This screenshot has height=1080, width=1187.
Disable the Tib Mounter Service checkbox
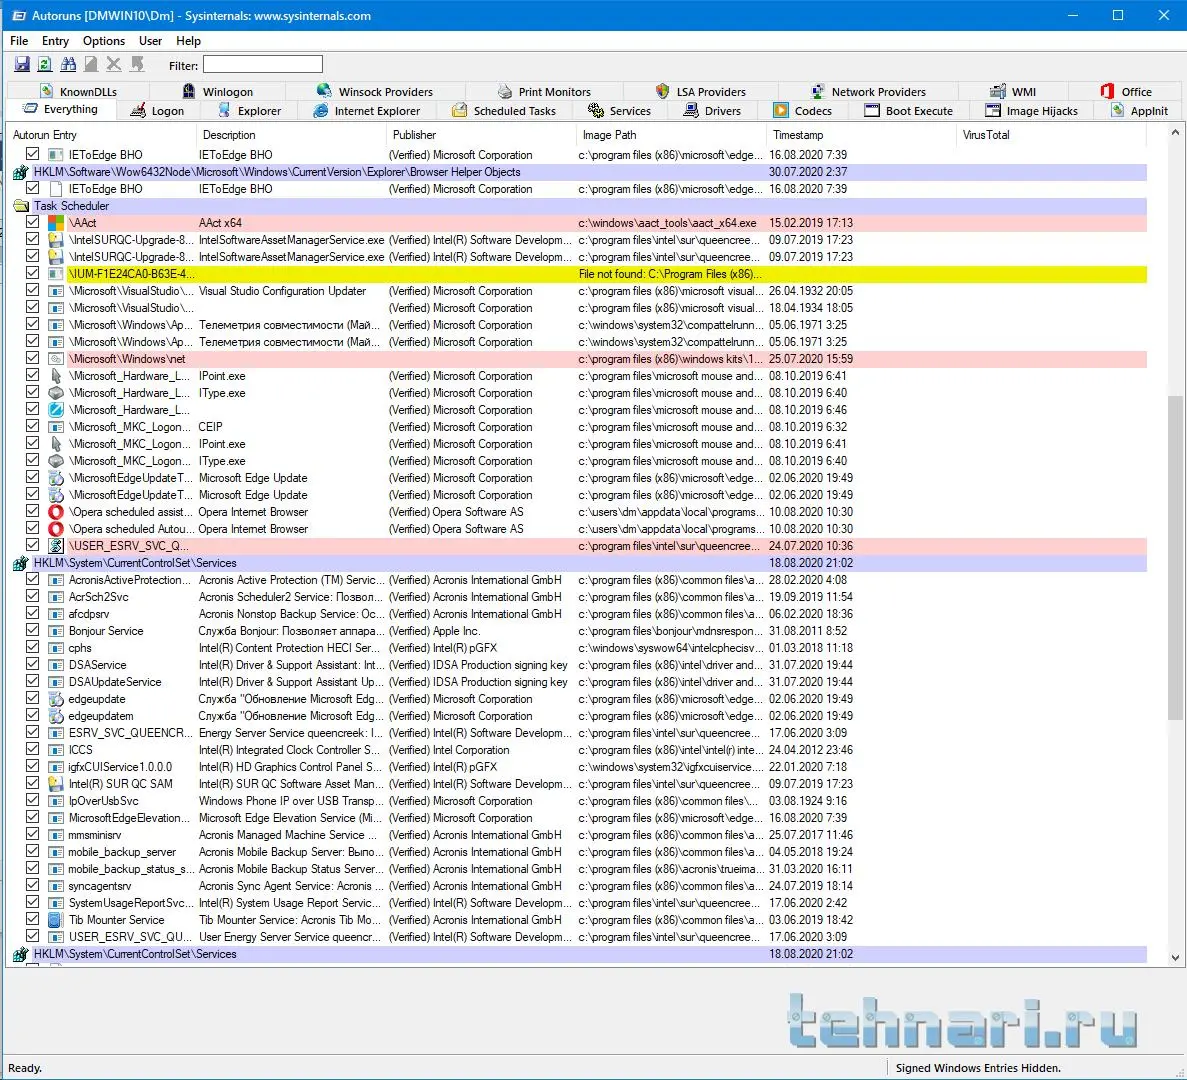32,920
